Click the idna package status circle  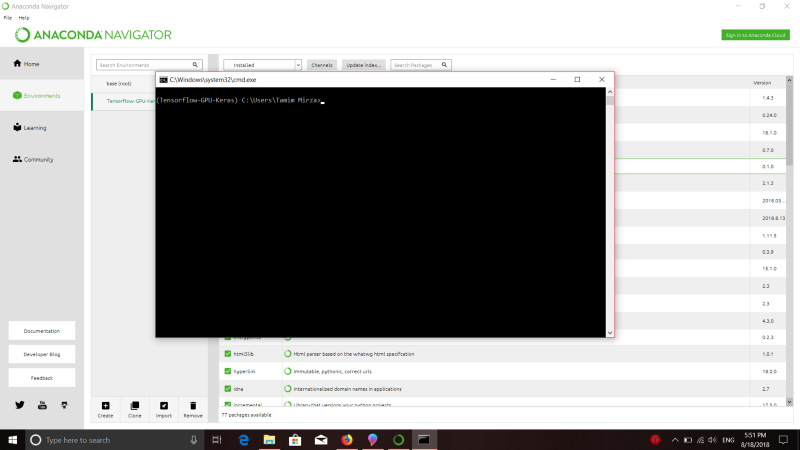[x=288, y=388]
